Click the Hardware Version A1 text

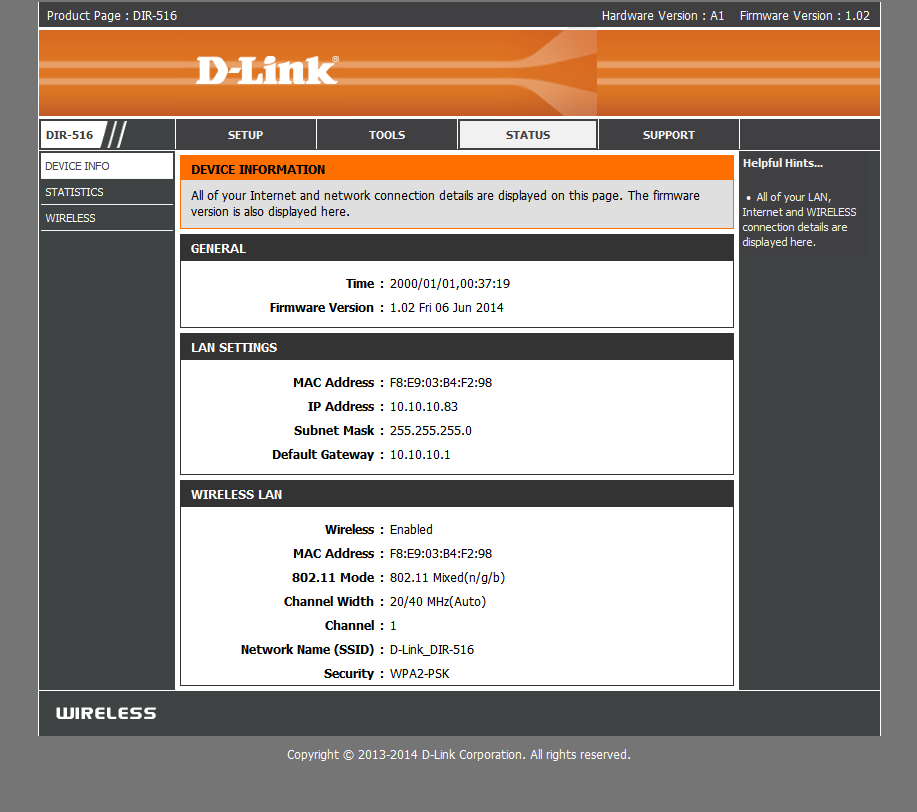(663, 16)
